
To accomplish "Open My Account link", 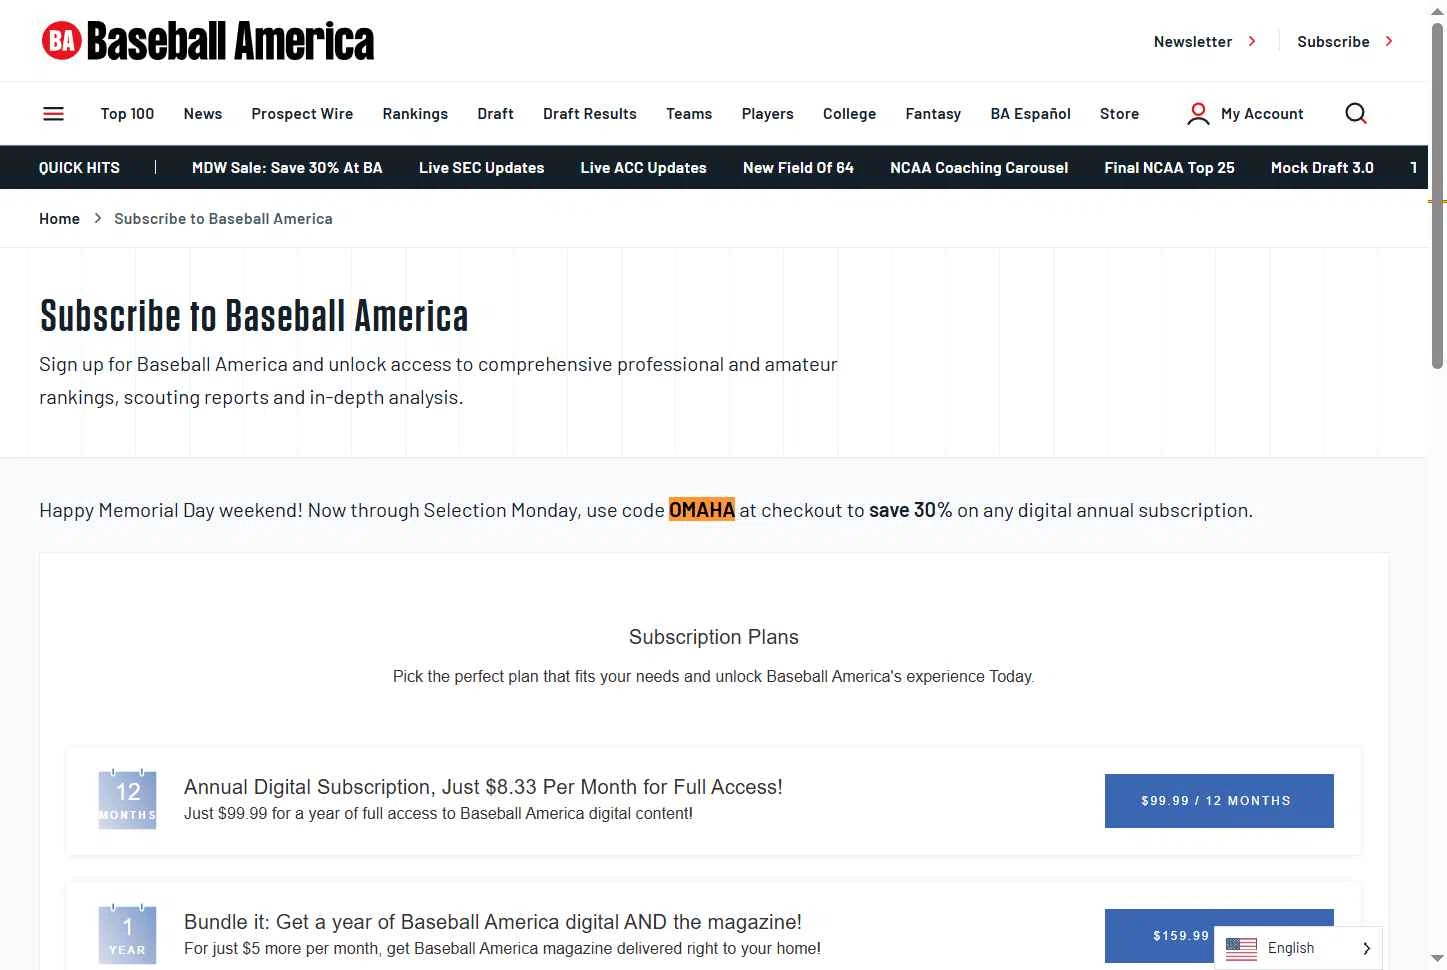I will pos(1262,114).
